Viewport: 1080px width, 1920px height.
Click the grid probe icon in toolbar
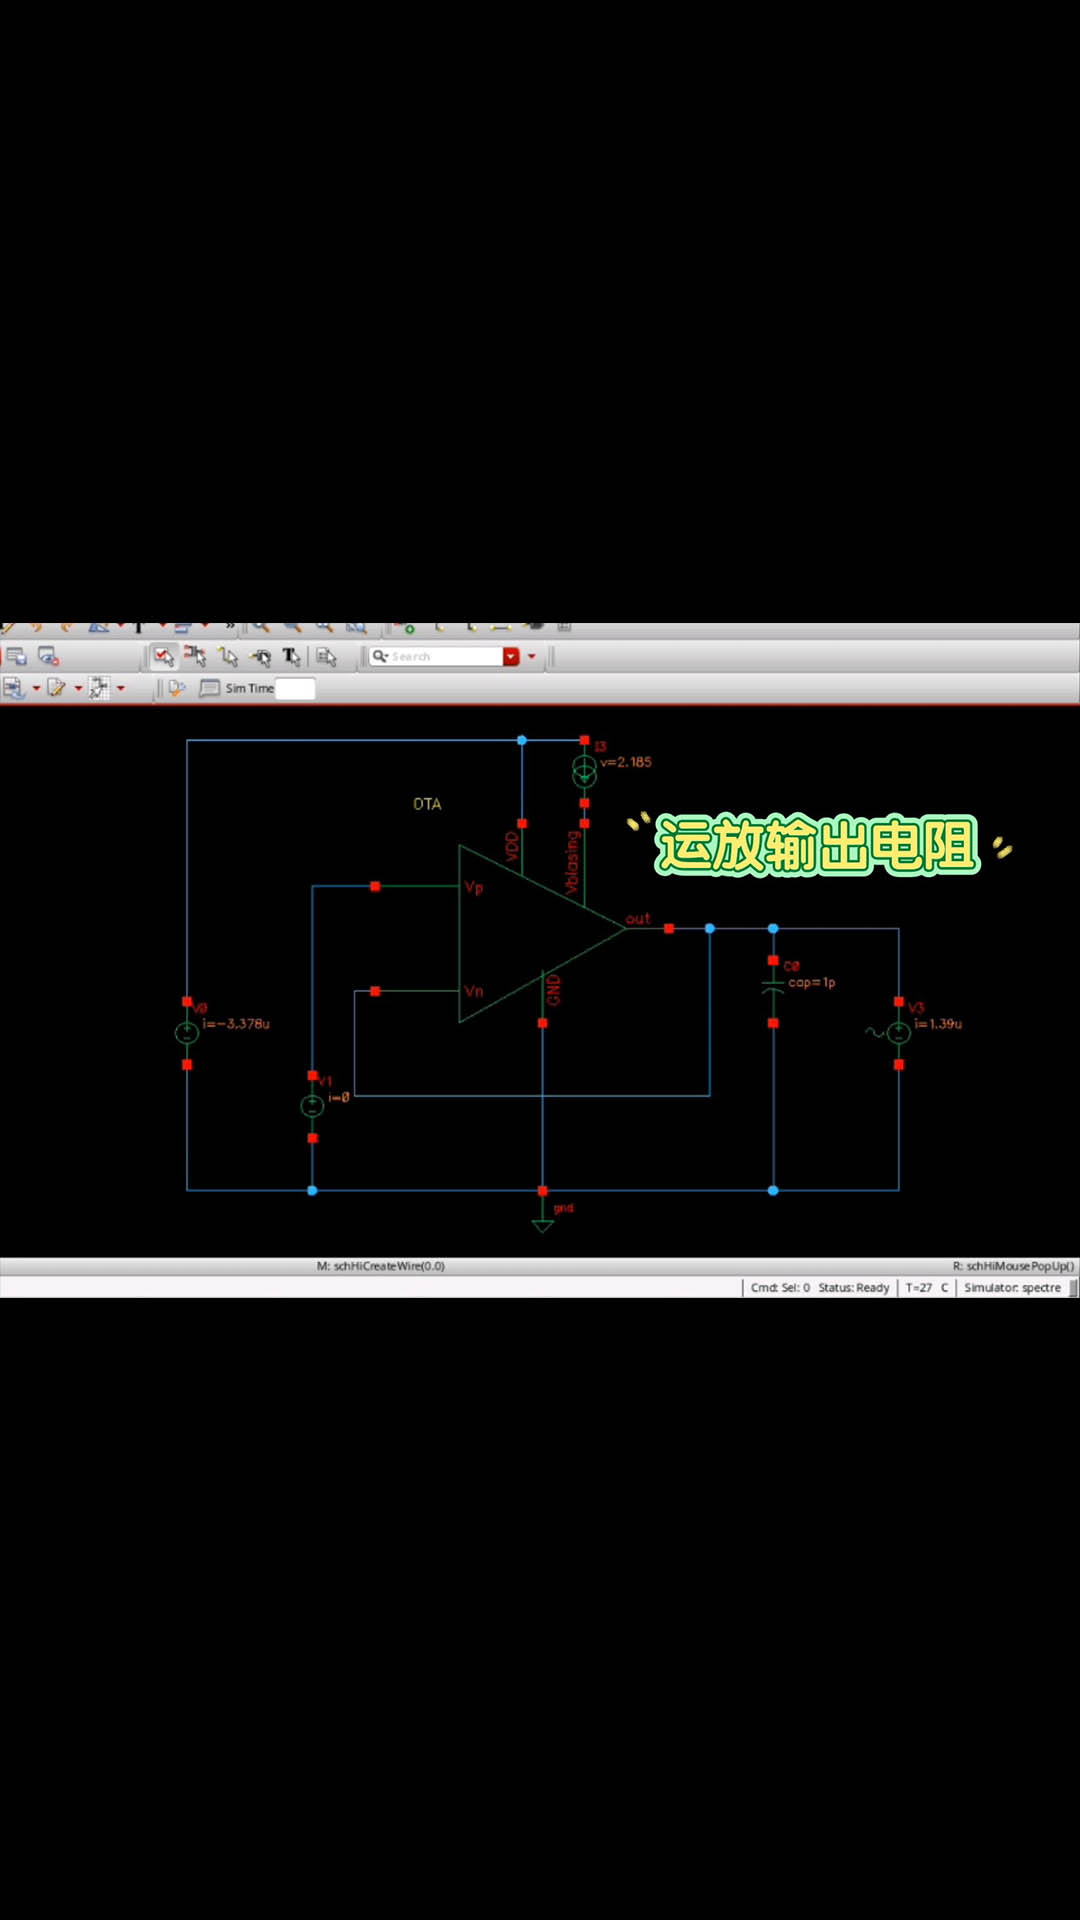pos(99,688)
